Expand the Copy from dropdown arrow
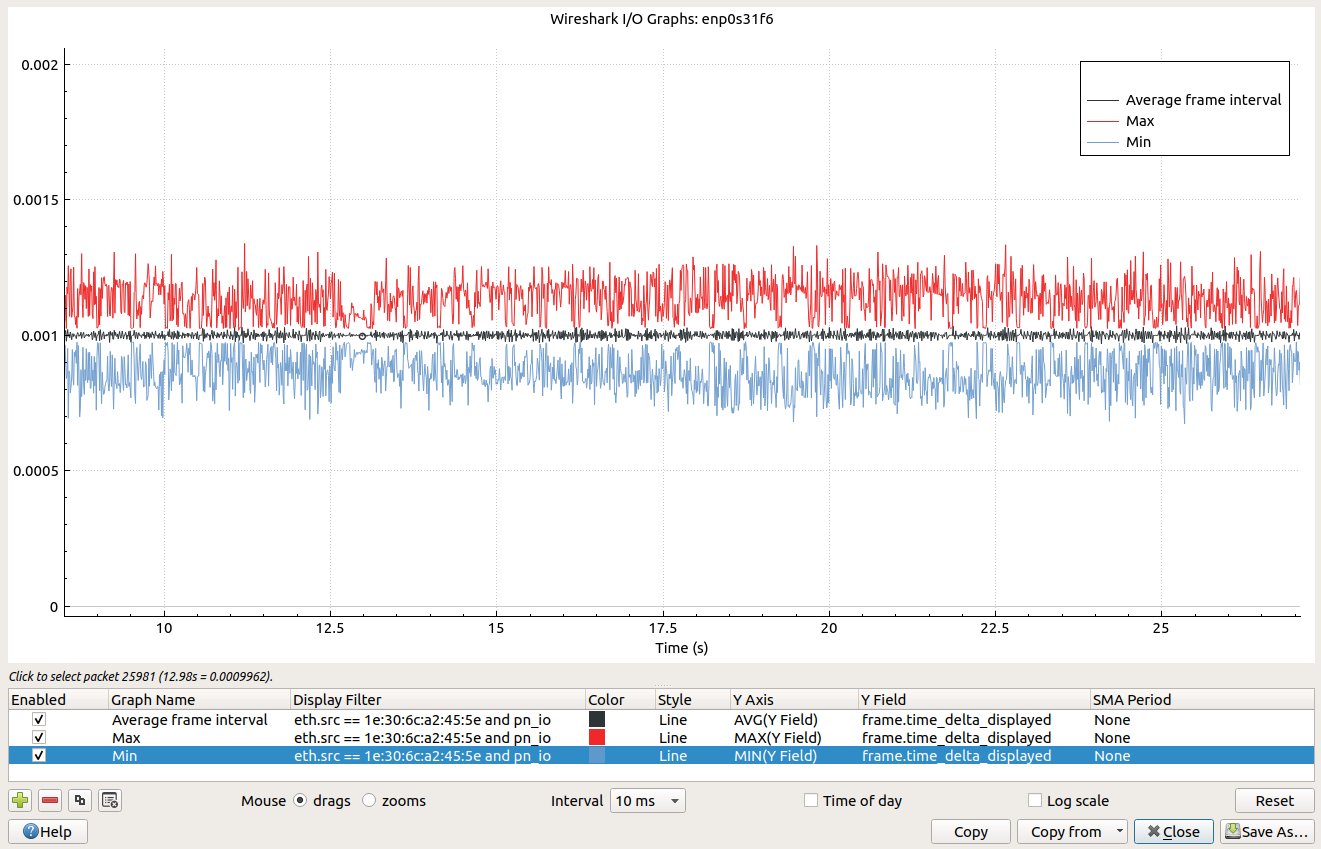Viewport: 1321px width, 849px height. tap(1119, 831)
